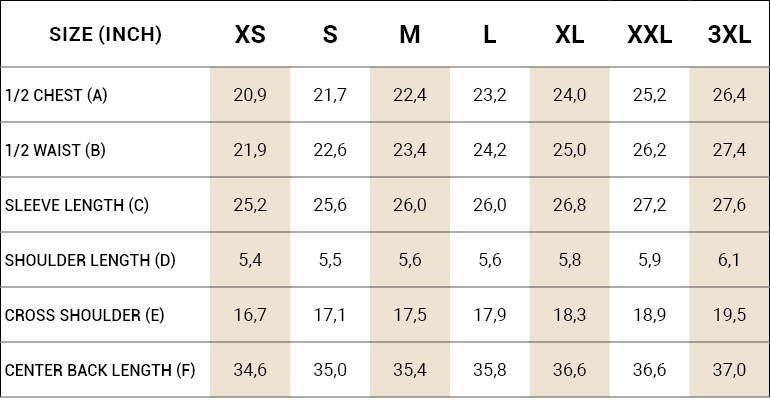770x400 pixels.
Task: Click the XXL size header
Action: (649, 35)
